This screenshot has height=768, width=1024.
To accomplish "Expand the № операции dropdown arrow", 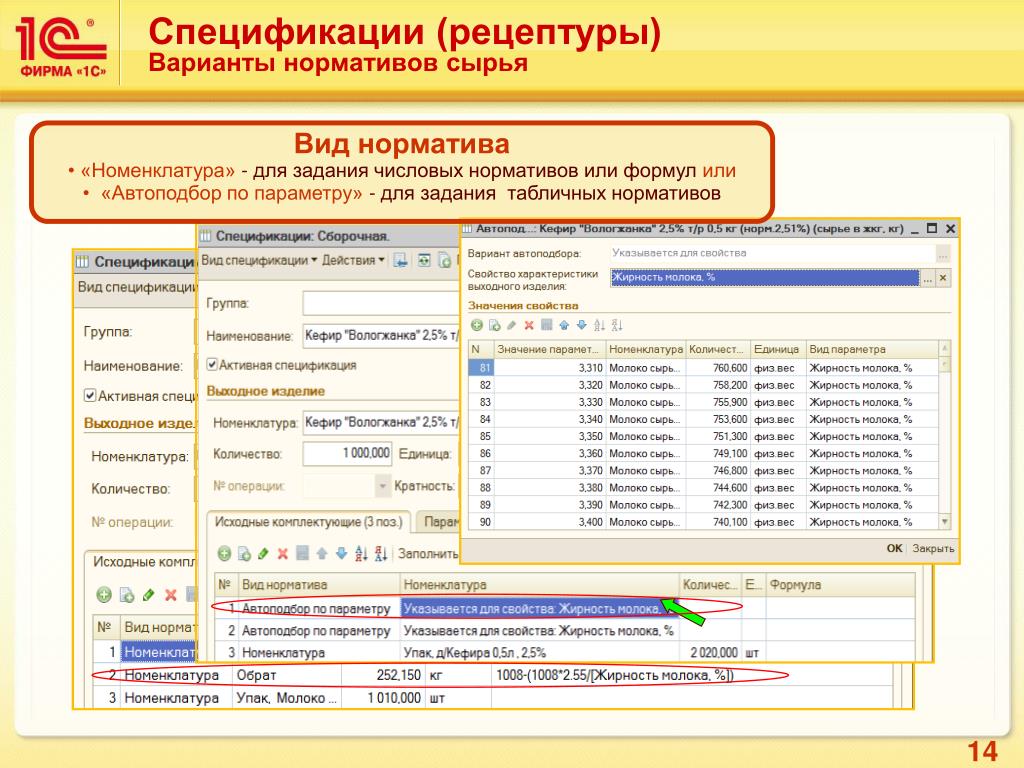I will pos(383,486).
